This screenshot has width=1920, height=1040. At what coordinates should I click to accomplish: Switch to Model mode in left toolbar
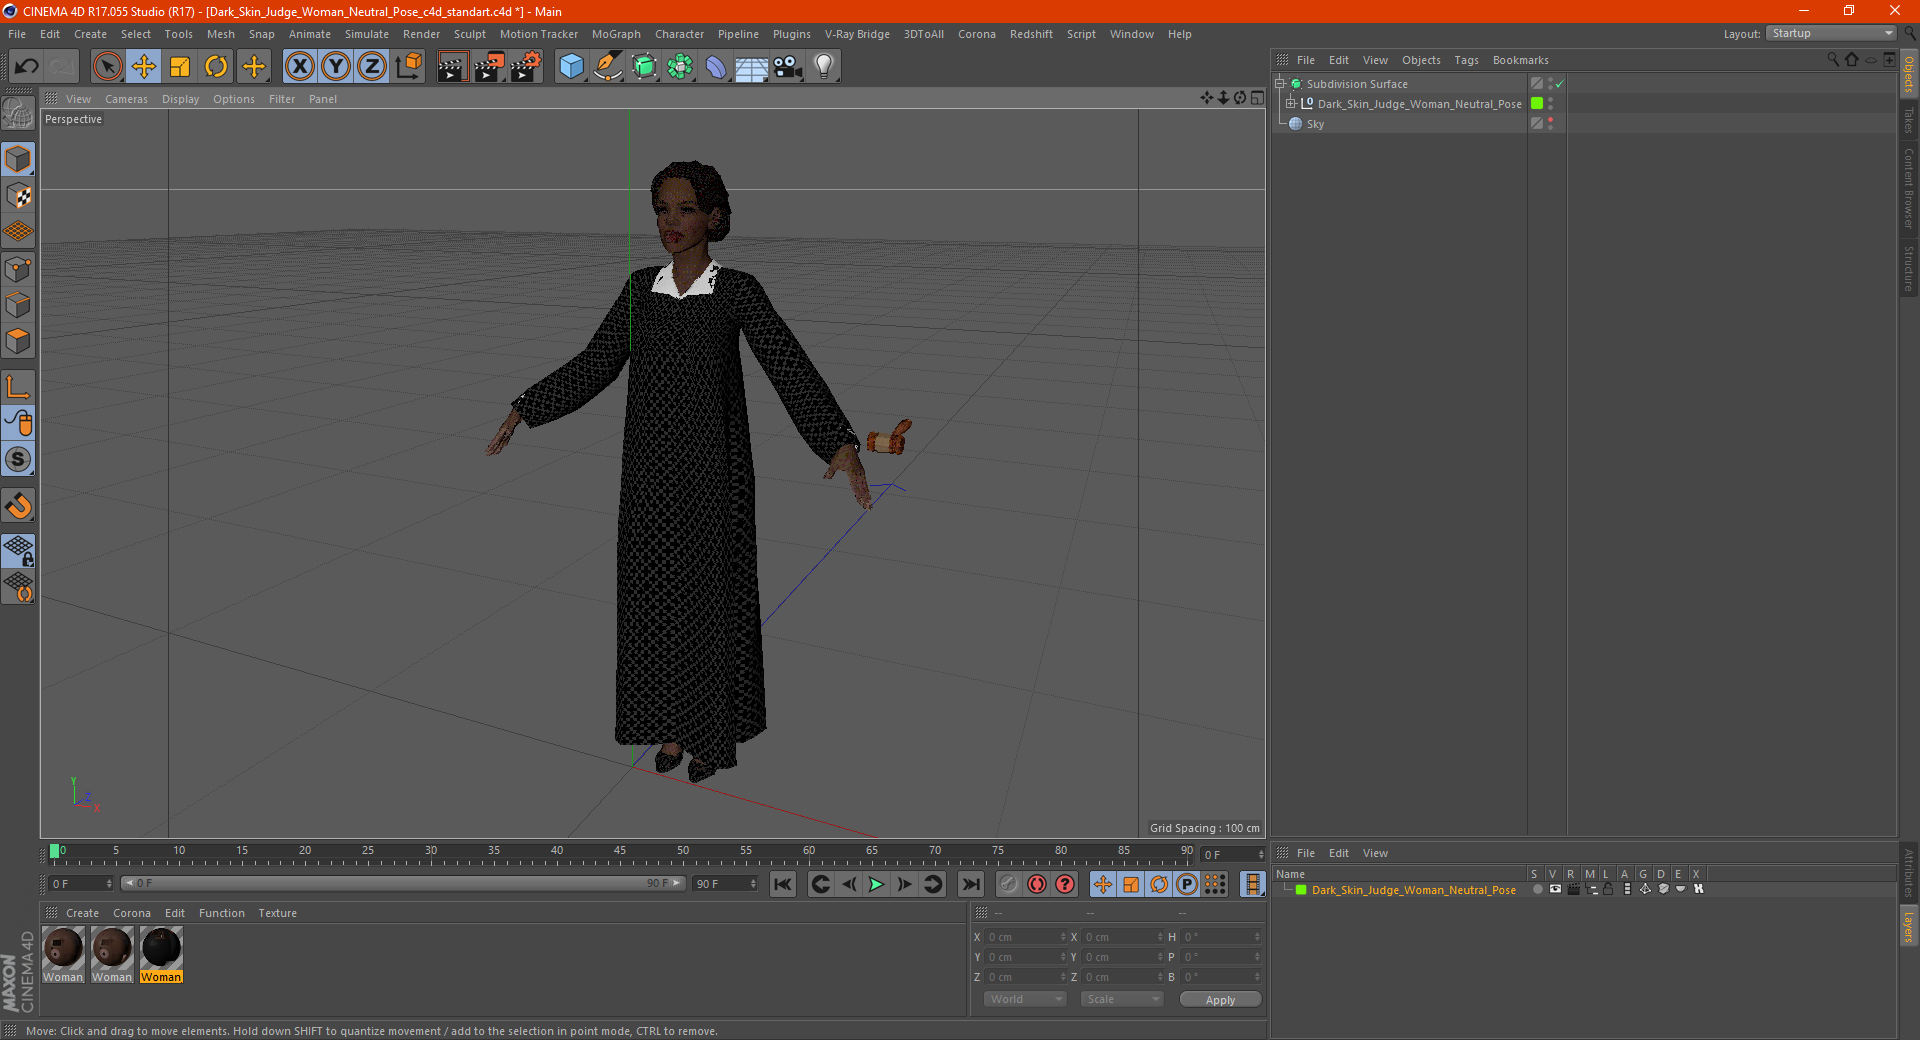(x=18, y=160)
